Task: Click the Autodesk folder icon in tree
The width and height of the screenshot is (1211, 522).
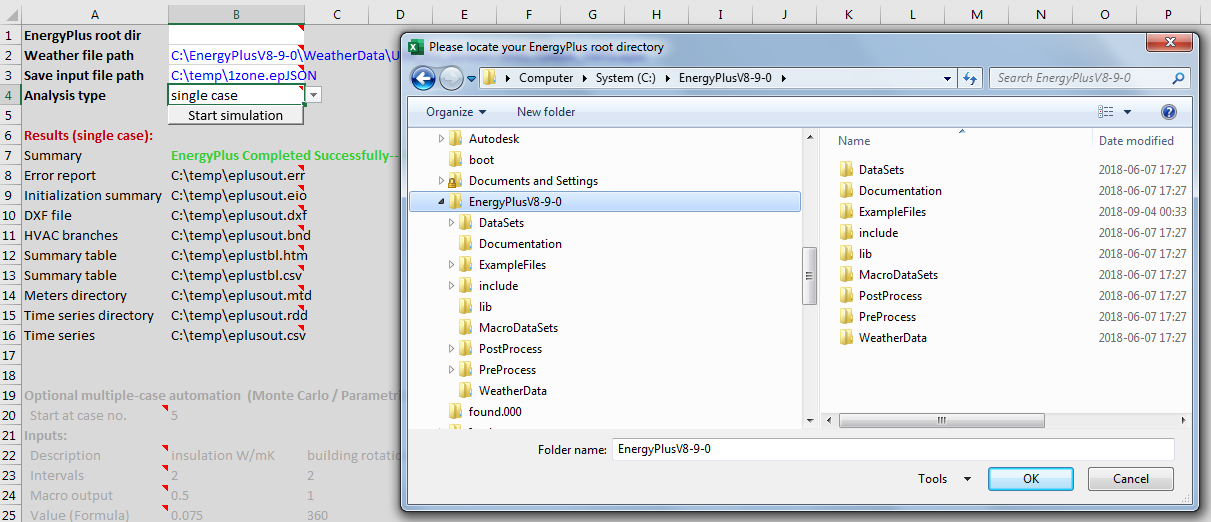Action: 456,139
